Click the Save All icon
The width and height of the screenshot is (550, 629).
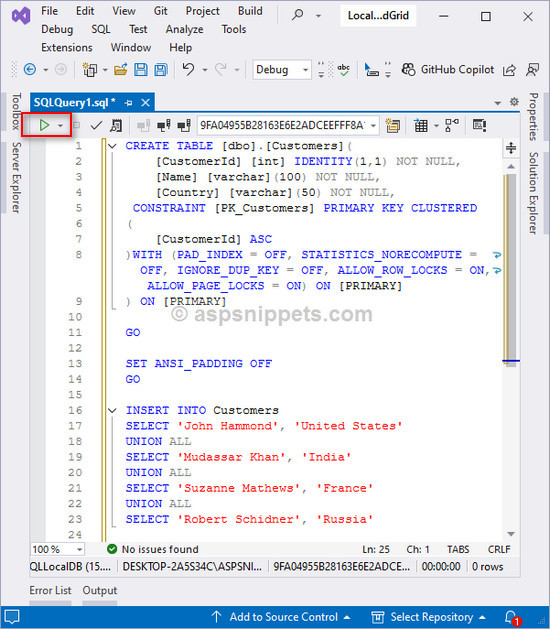[161, 70]
